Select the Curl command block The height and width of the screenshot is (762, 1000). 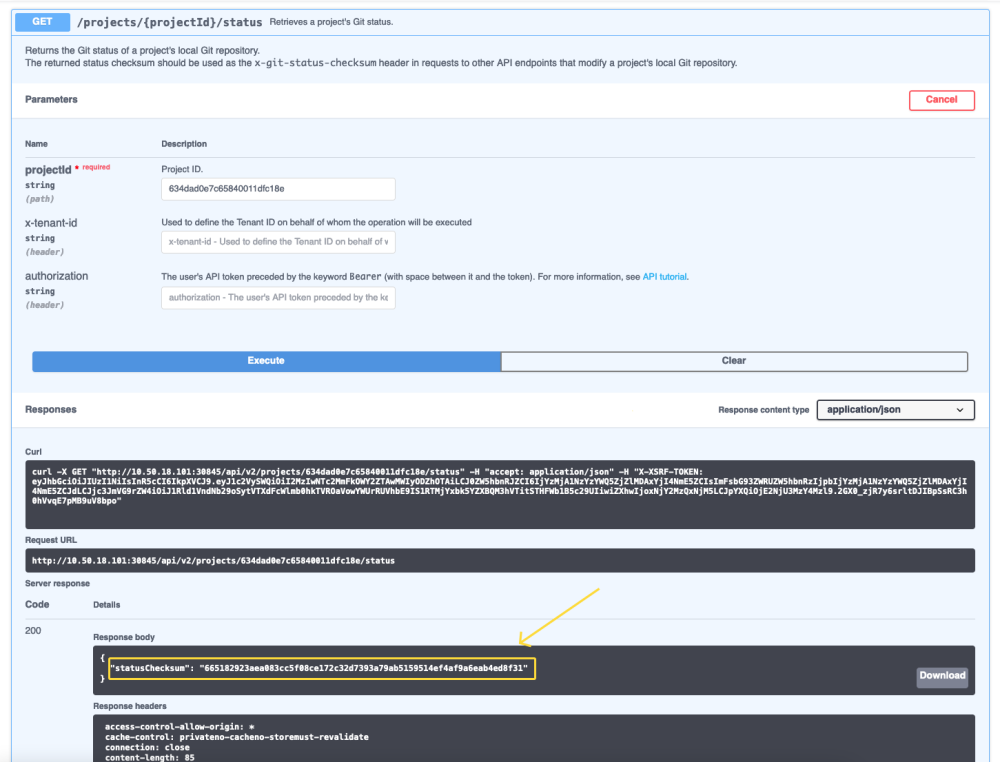500,494
